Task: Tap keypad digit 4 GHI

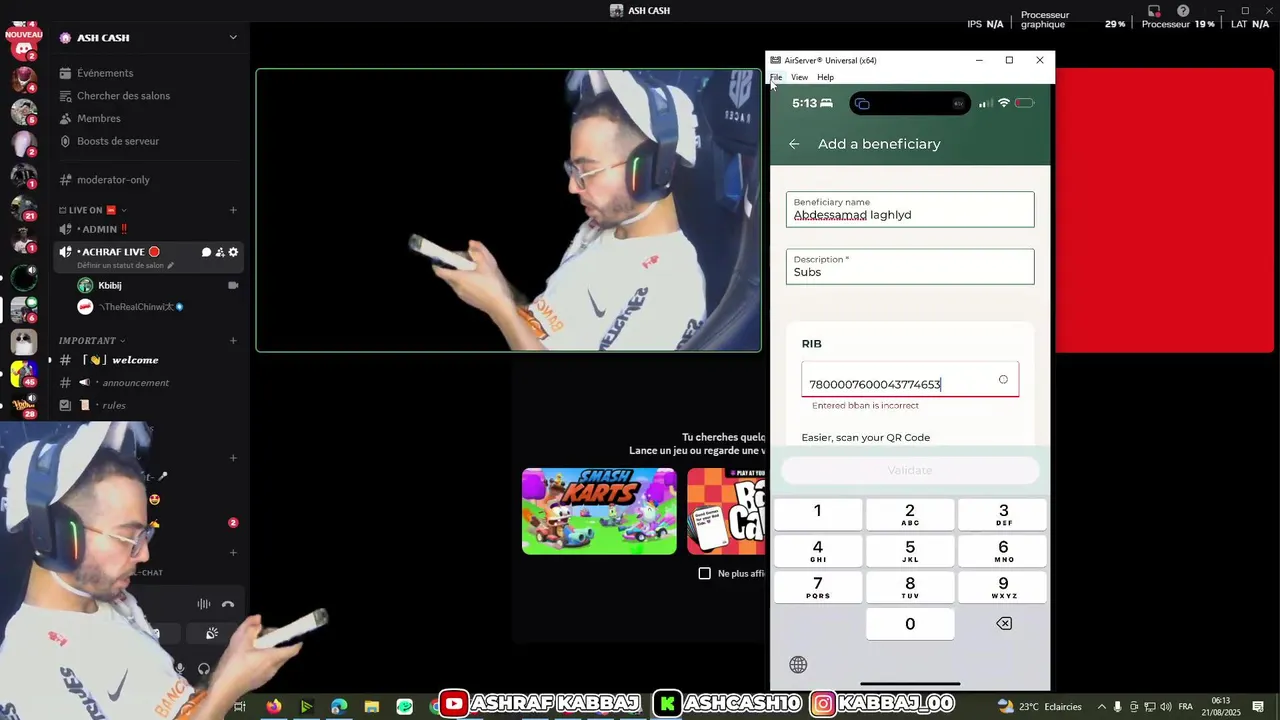Action: tap(817, 550)
